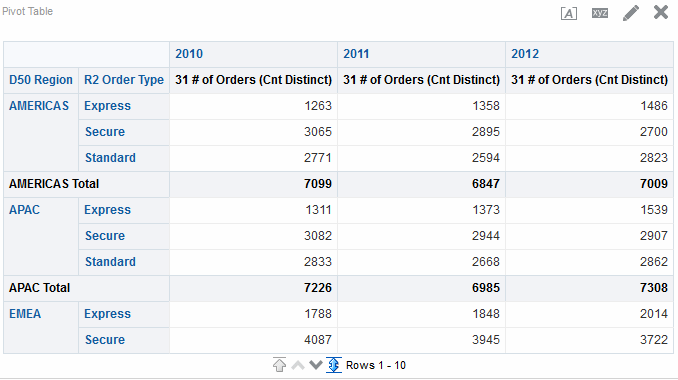Click value 1848 in 2011 column

[486, 314]
